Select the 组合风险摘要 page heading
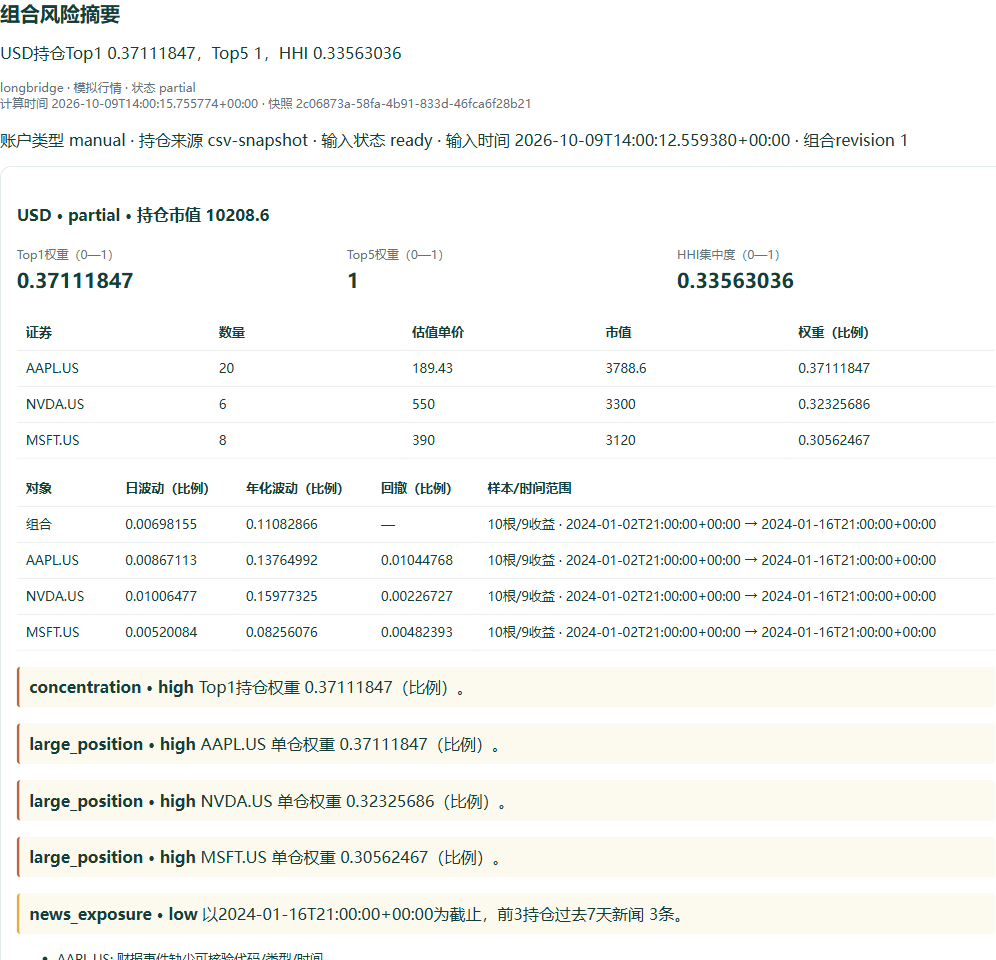This screenshot has height=960, width=996. coord(60,14)
